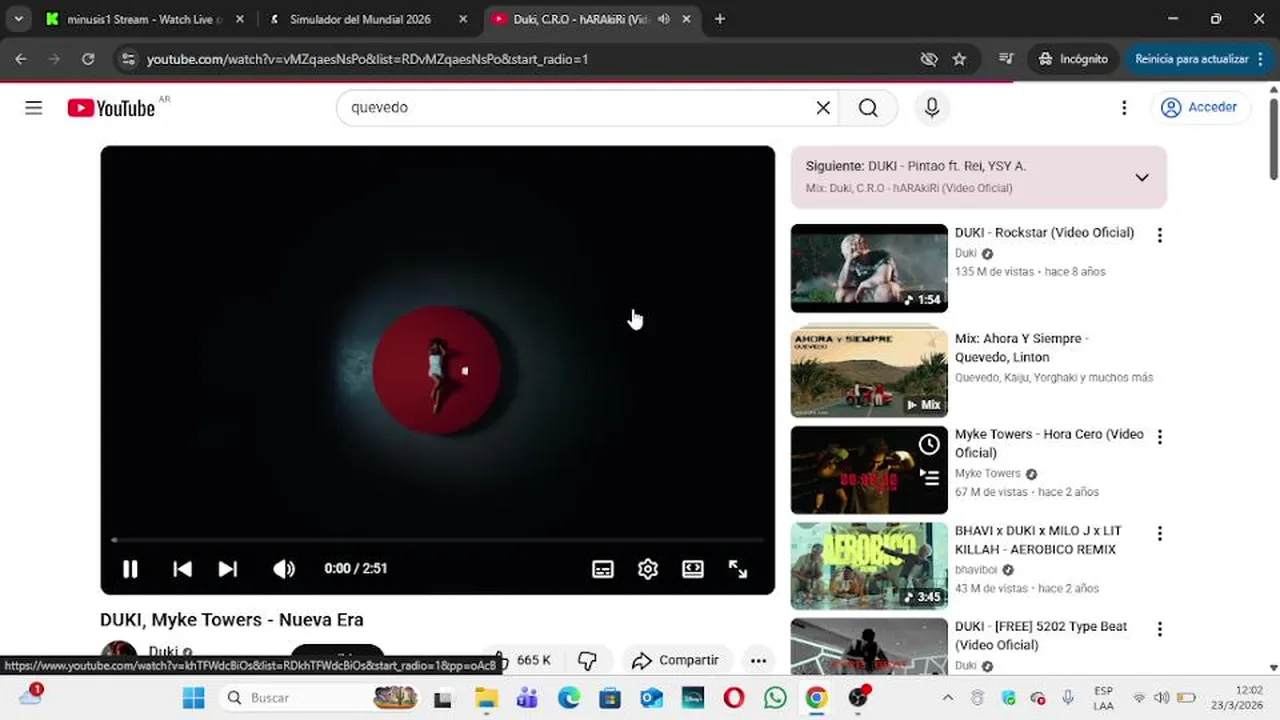Click video title DUKI, Myke Towers - Nueva Era
1280x720 pixels.
[232, 620]
